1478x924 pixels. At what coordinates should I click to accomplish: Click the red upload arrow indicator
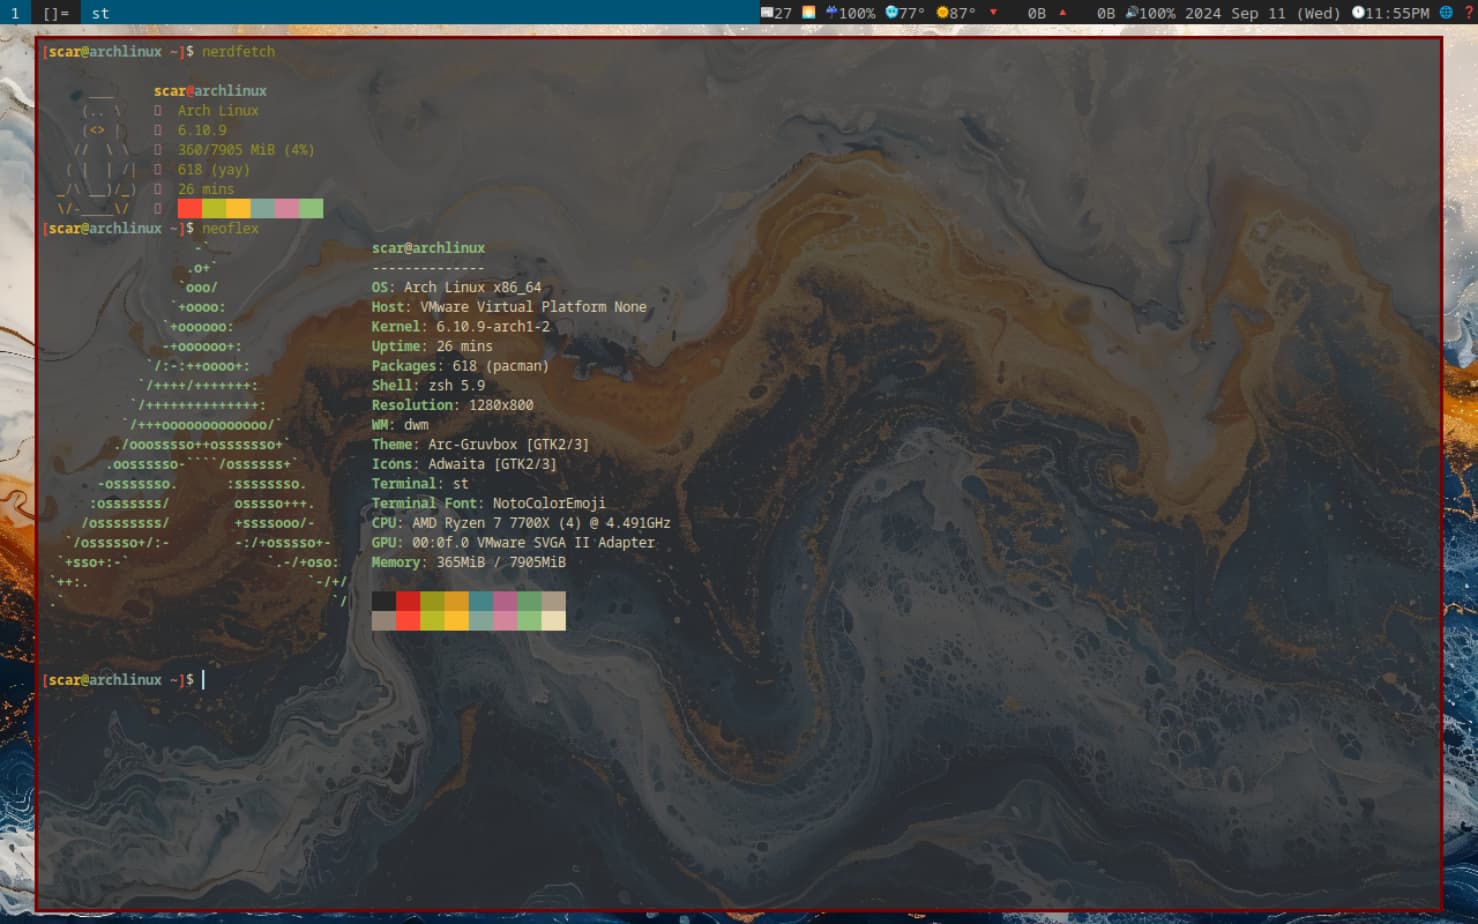click(1062, 13)
